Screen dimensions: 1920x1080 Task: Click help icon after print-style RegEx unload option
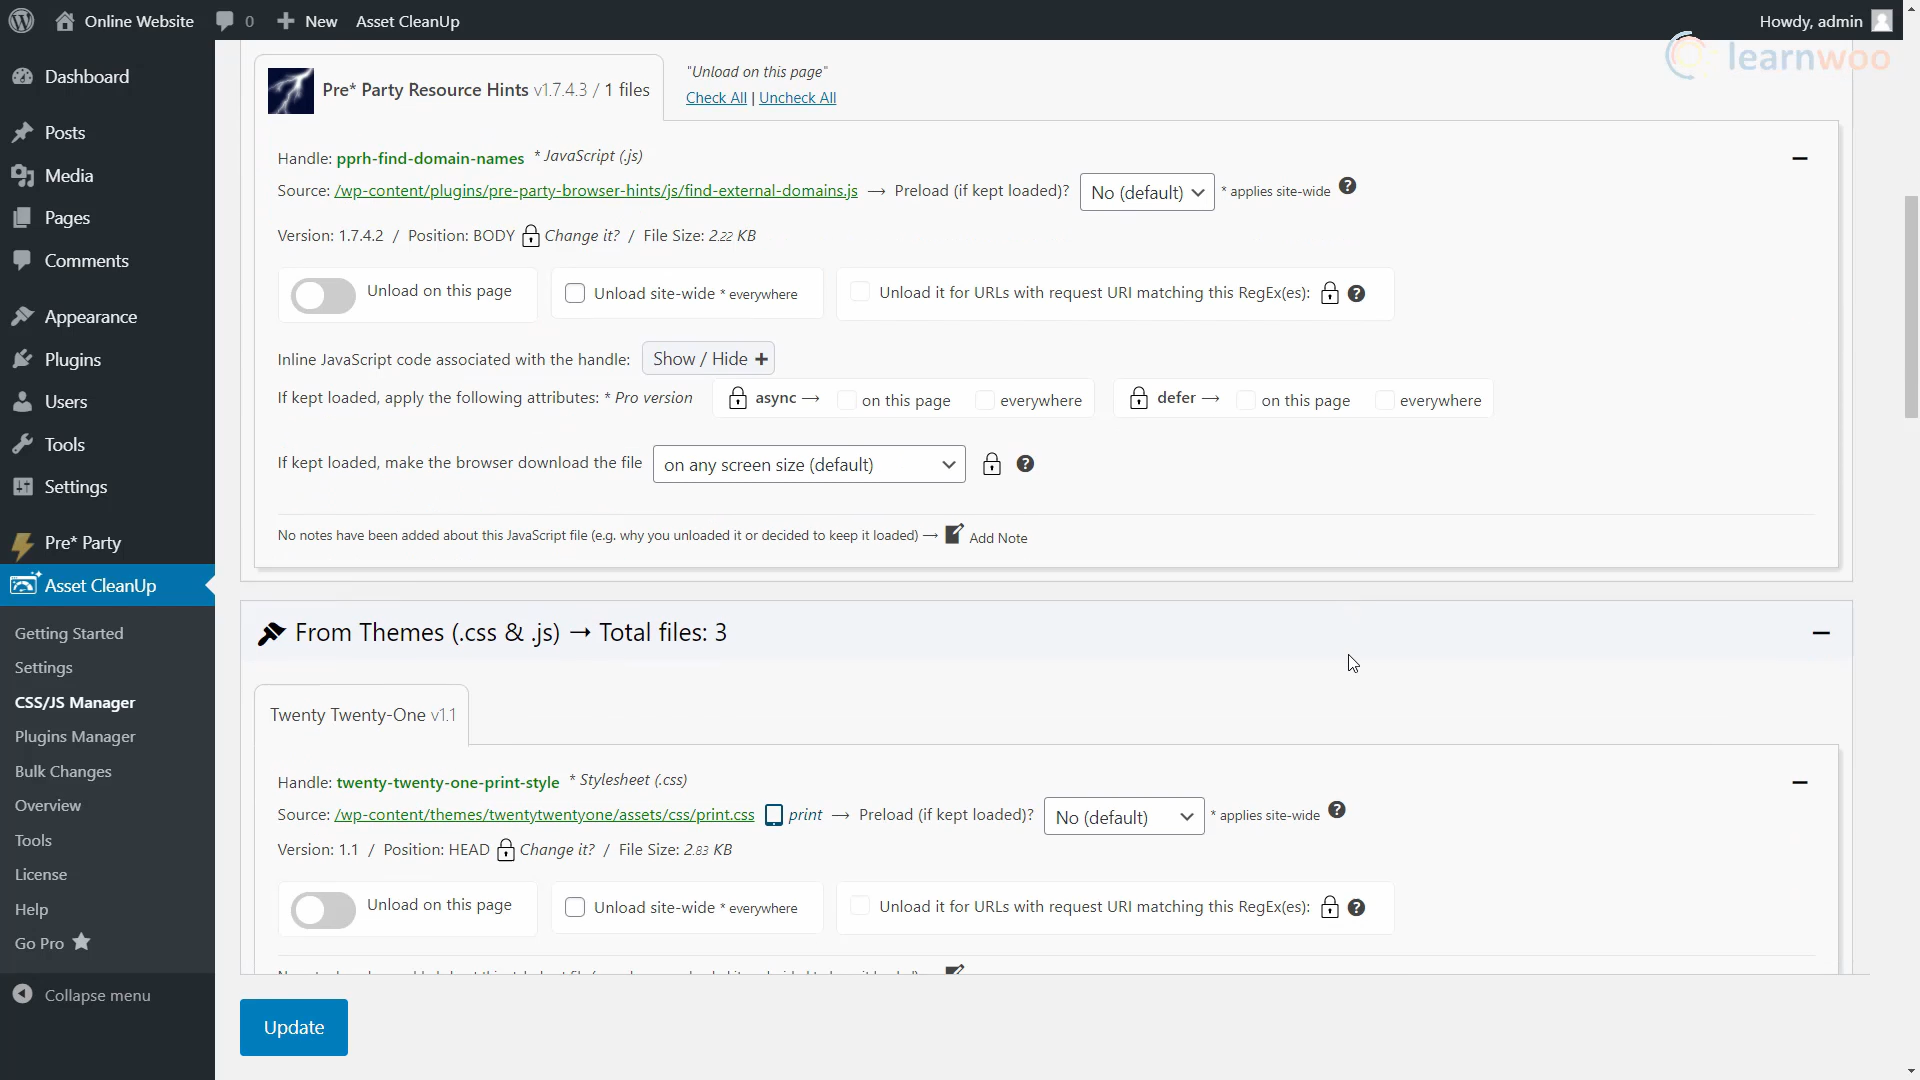pyautogui.click(x=1356, y=907)
